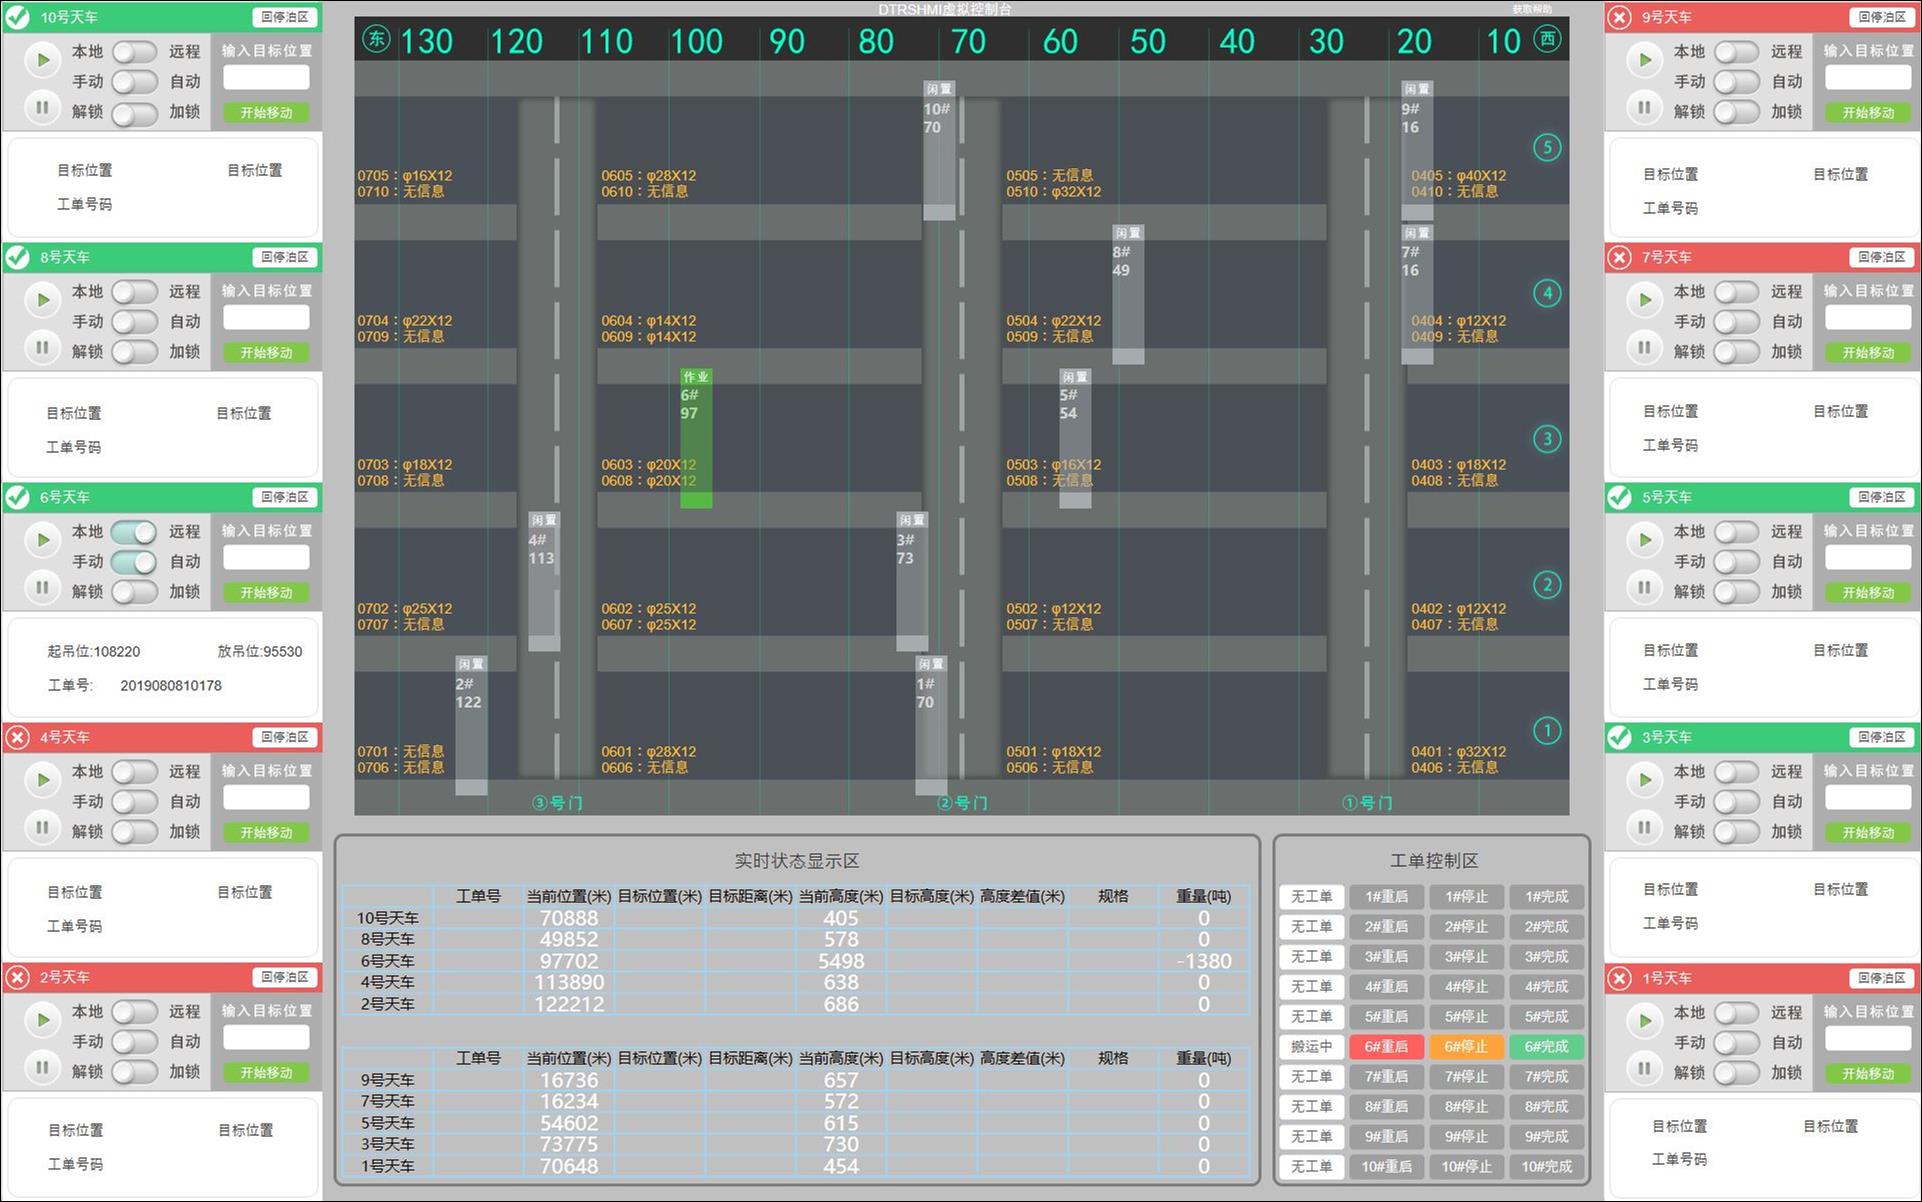This screenshot has width=1922, height=1202.
Task: Click the play icon in 10号天车 panel
Action: (42, 60)
